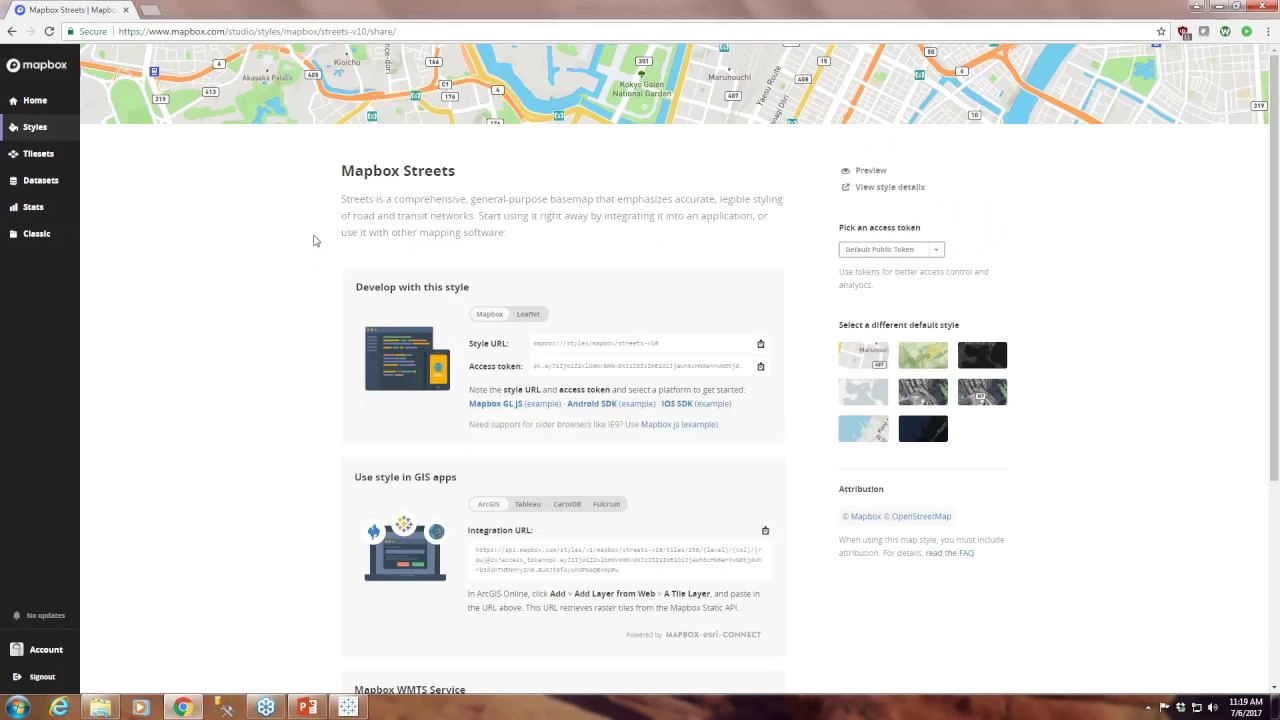Copy the Access token to clipboard
1280x720 pixels.
pos(760,366)
